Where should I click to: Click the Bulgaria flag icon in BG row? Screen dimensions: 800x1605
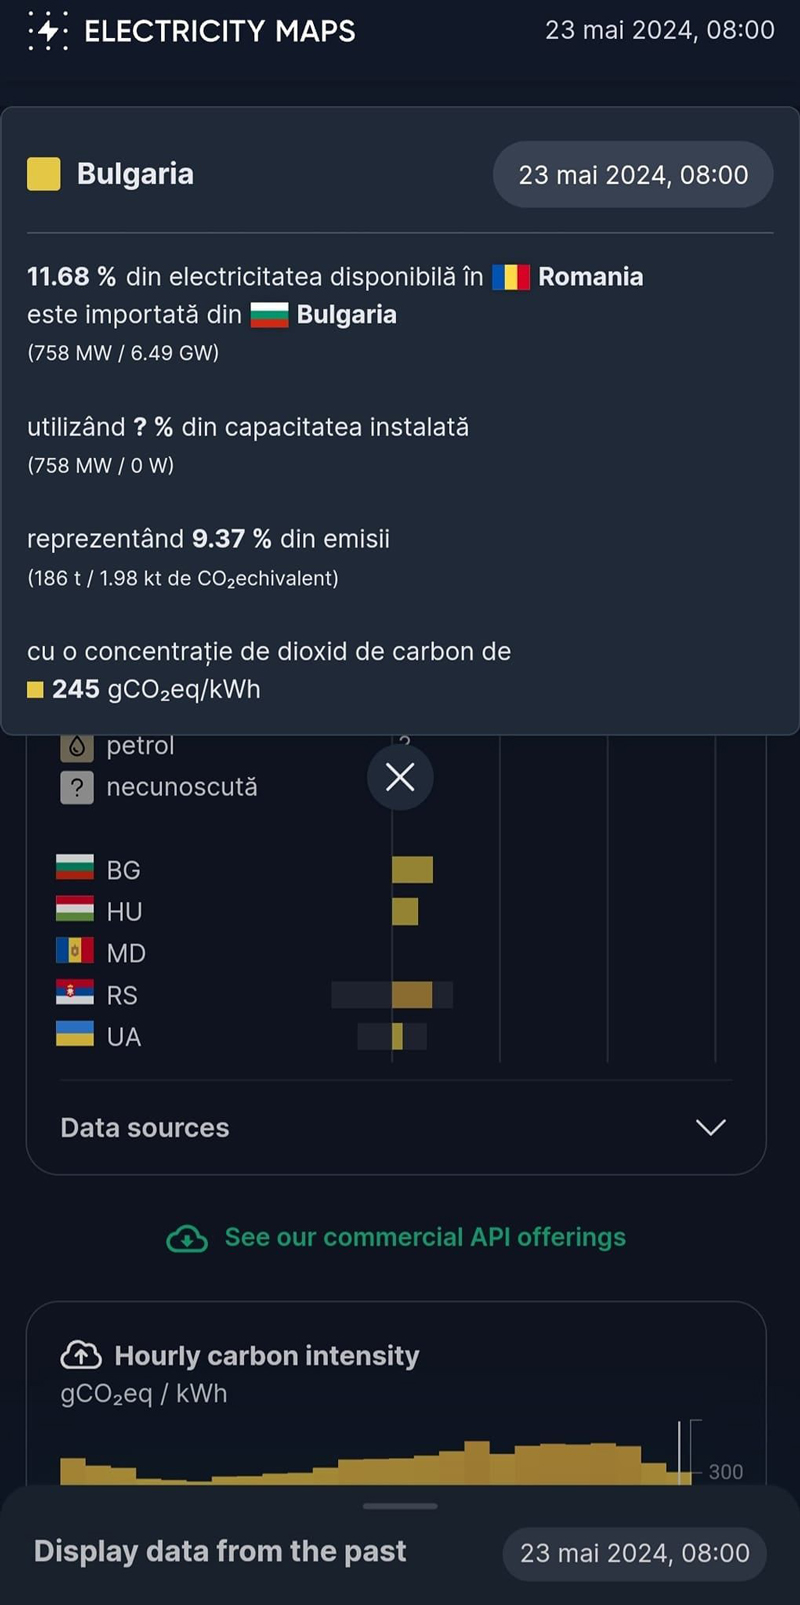pyautogui.click(x=75, y=868)
